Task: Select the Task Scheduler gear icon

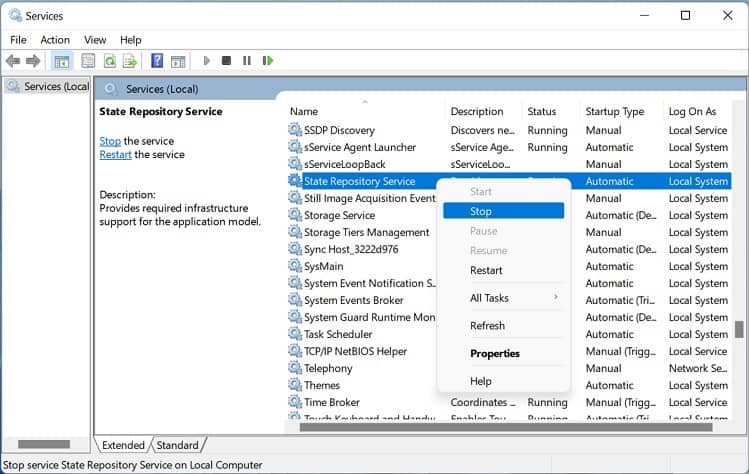Action: click(x=295, y=334)
